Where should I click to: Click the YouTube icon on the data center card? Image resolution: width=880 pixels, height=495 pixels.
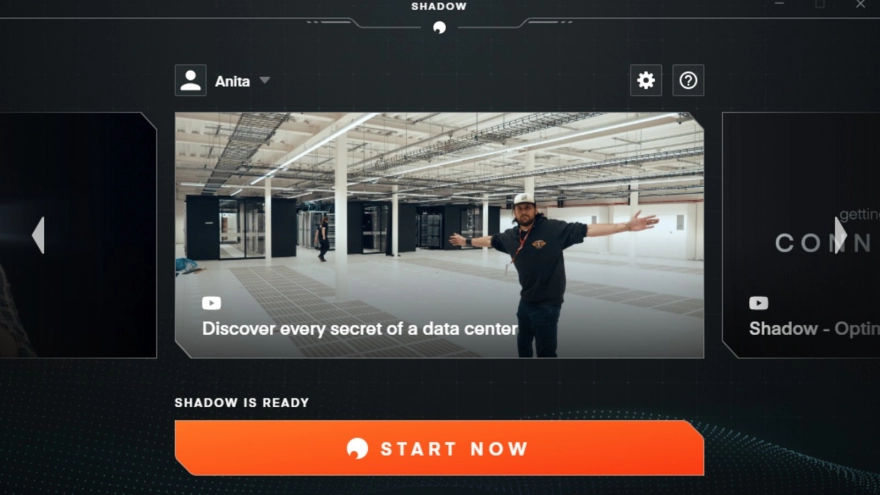click(212, 303)
